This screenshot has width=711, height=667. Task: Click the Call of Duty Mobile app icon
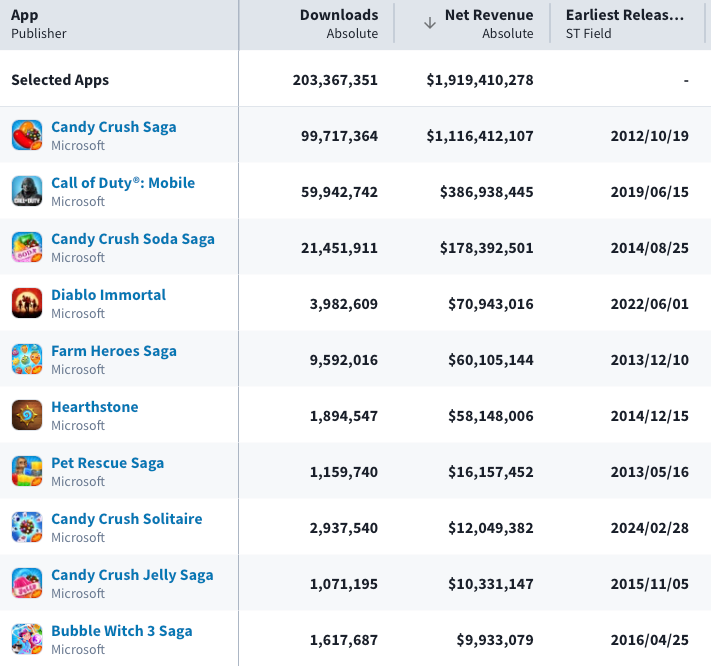pyautogui.click(x=27, y=191)
